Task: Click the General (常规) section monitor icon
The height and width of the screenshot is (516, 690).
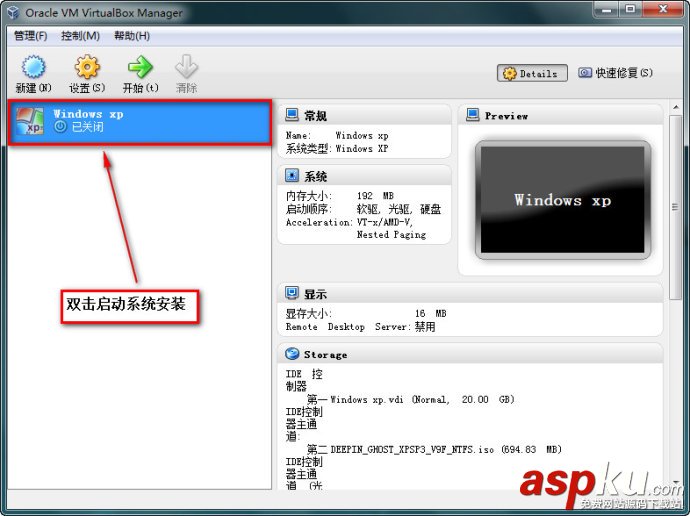Action: point(291,115)
